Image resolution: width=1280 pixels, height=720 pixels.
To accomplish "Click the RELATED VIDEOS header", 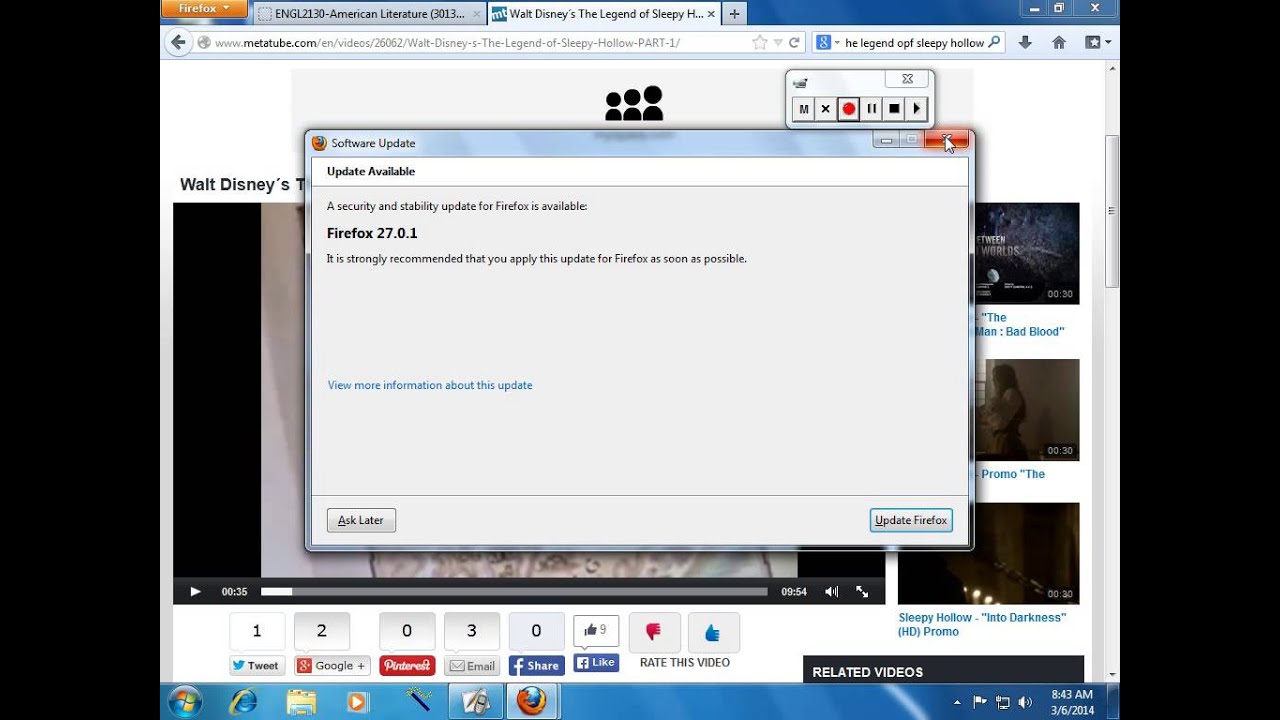I will click(x=867, y=672).
